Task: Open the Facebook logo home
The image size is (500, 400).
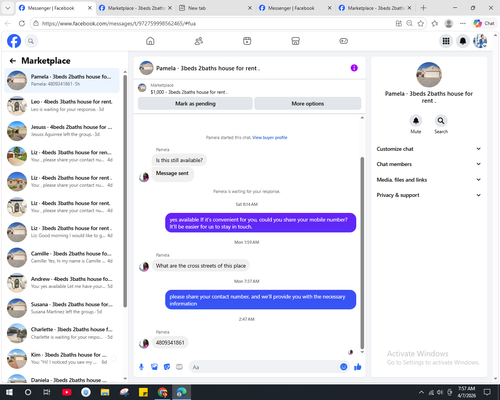Action: tap(14, 41)
